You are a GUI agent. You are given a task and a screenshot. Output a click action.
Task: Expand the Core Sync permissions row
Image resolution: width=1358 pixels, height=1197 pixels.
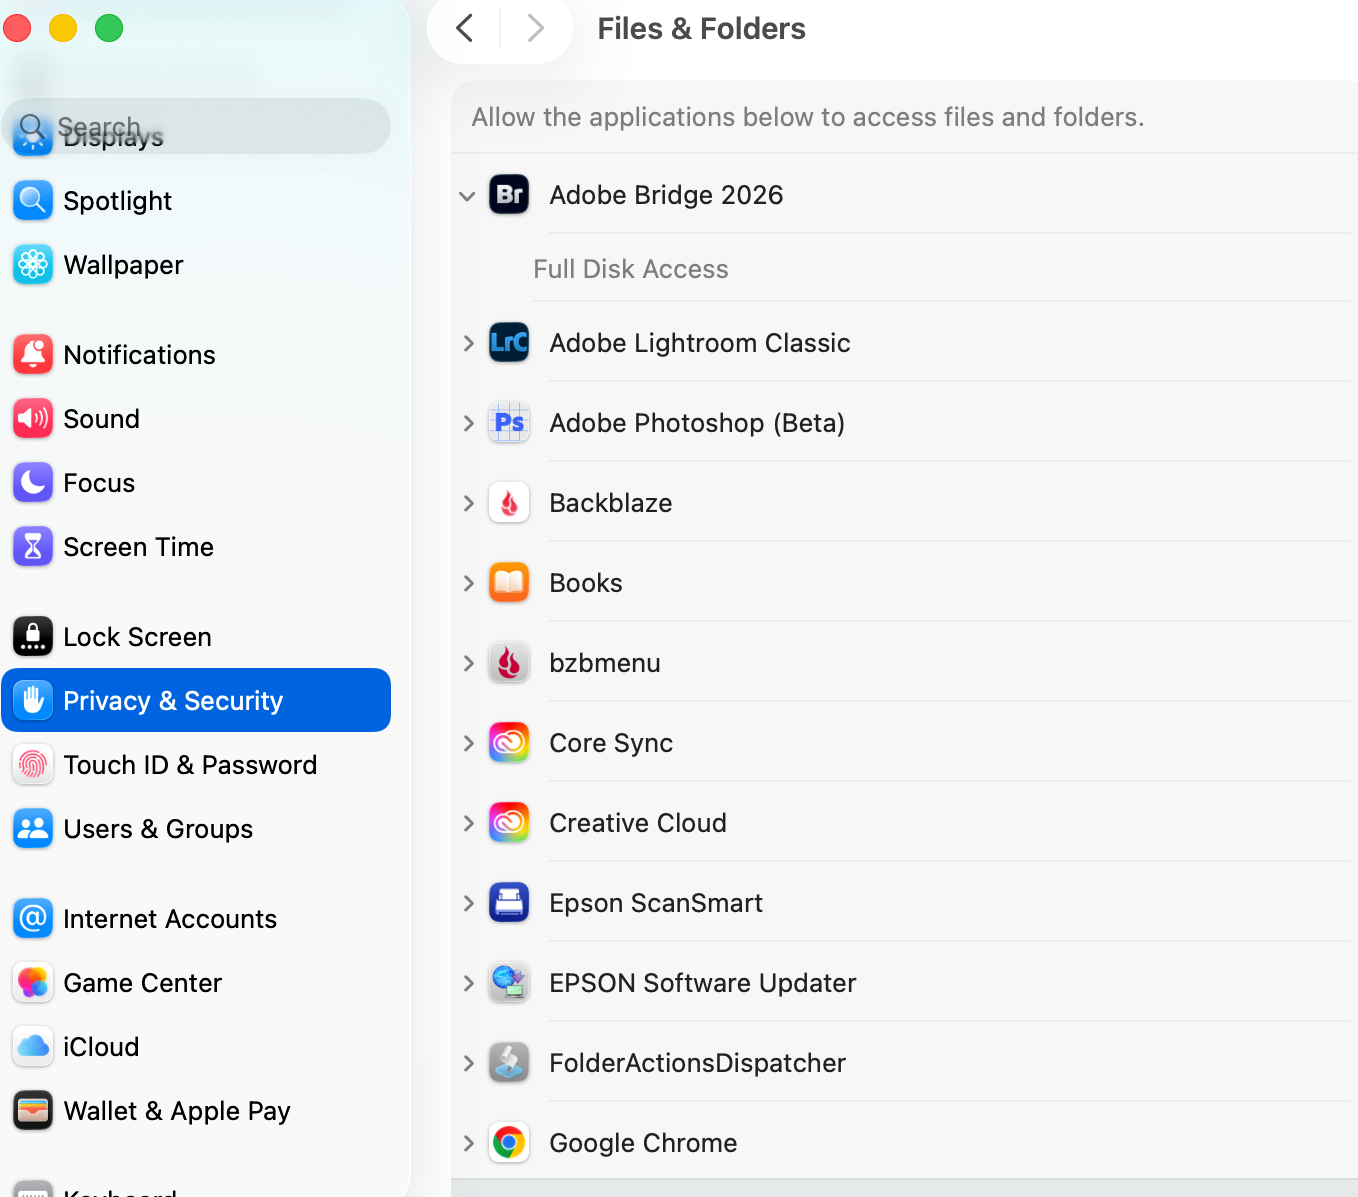[x=468, y=743]
